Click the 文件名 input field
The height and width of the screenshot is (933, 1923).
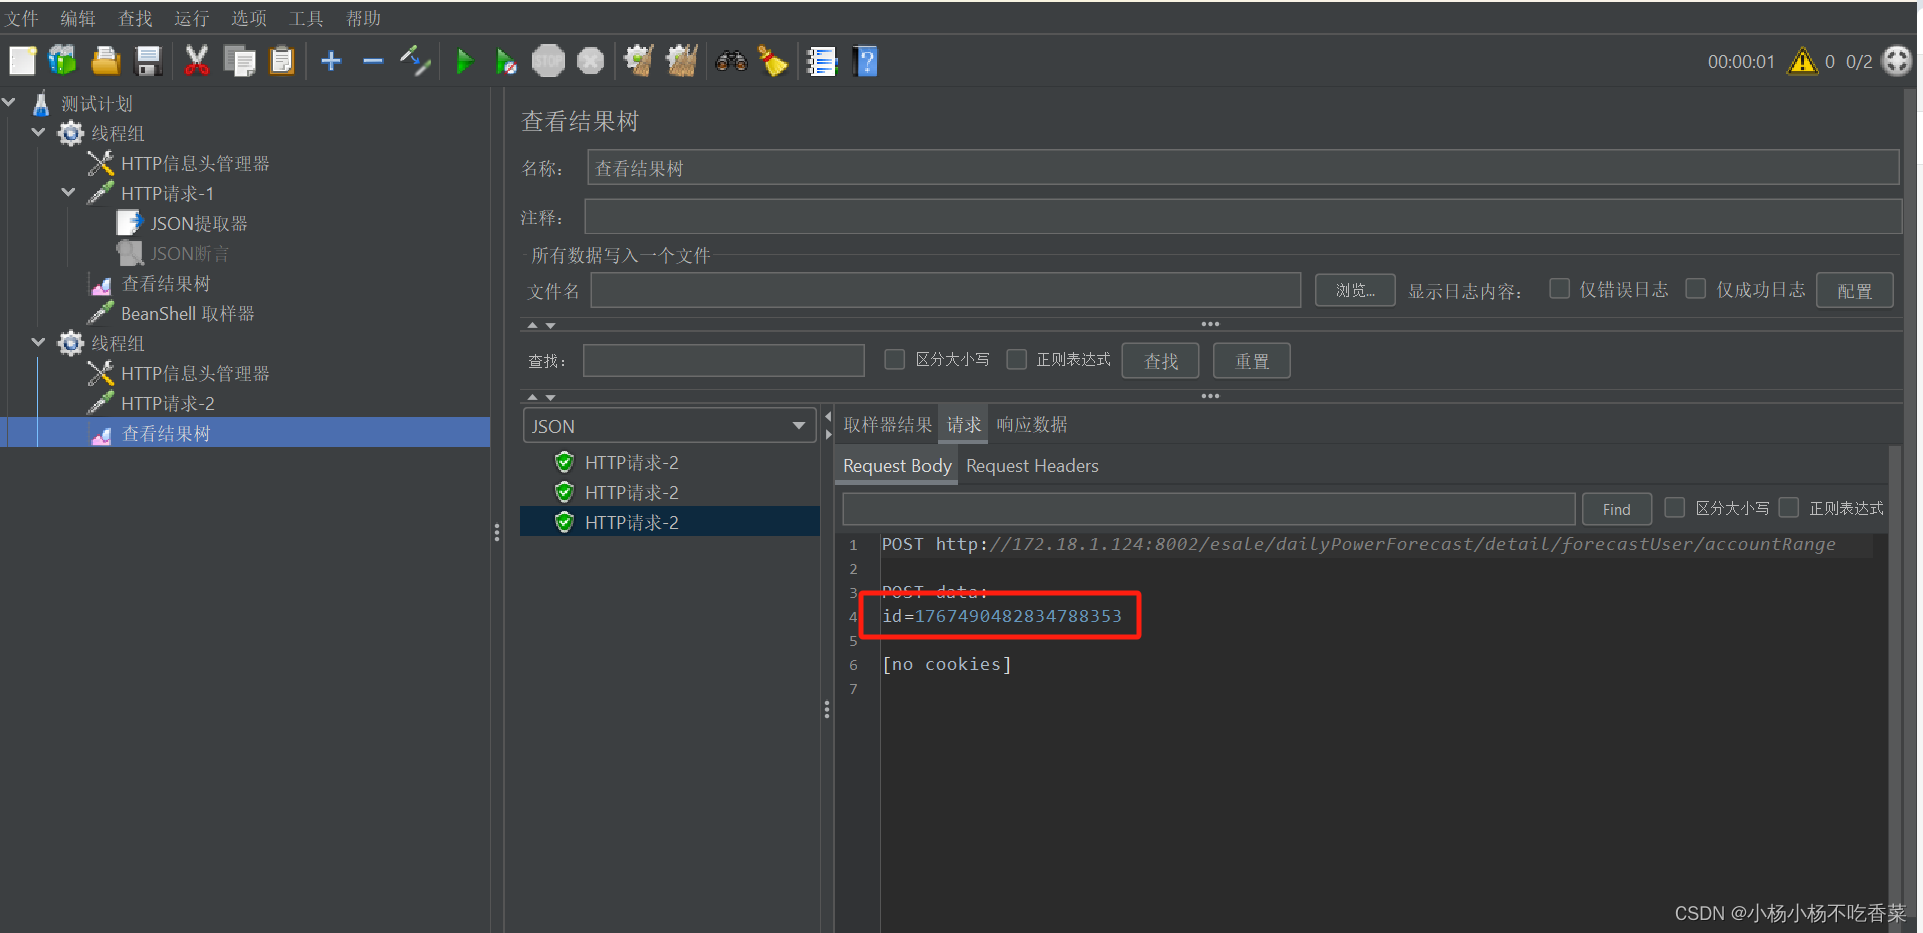click(x=945, y=290)
